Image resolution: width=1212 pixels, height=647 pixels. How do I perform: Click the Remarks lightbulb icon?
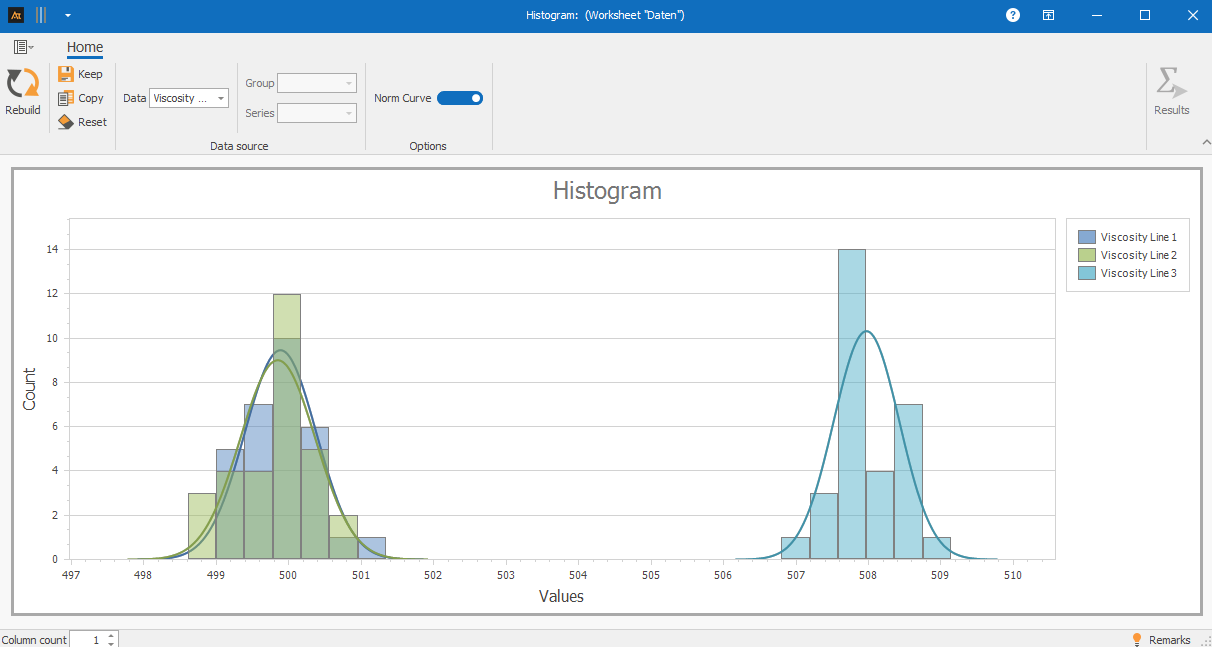click(x=1136, y=639)
